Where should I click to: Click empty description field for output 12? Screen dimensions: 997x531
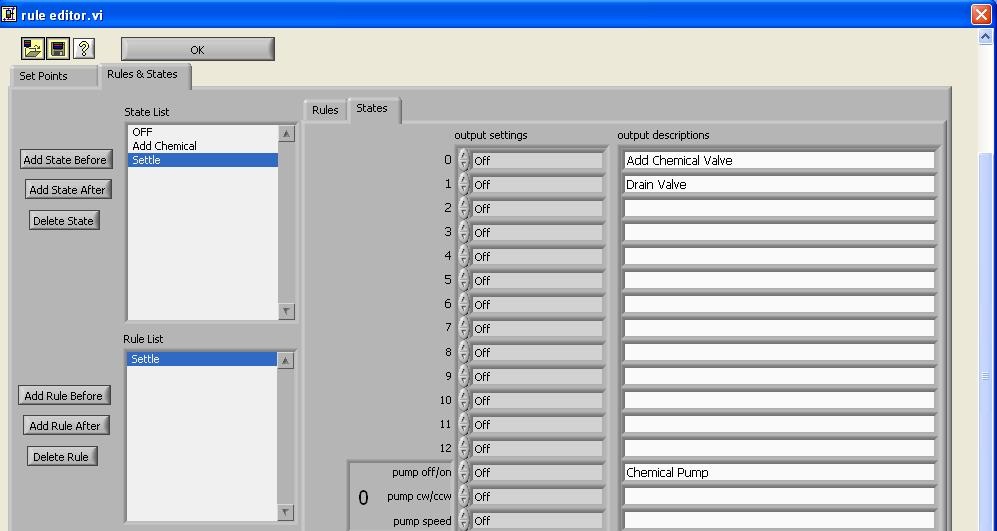point(779,448)
